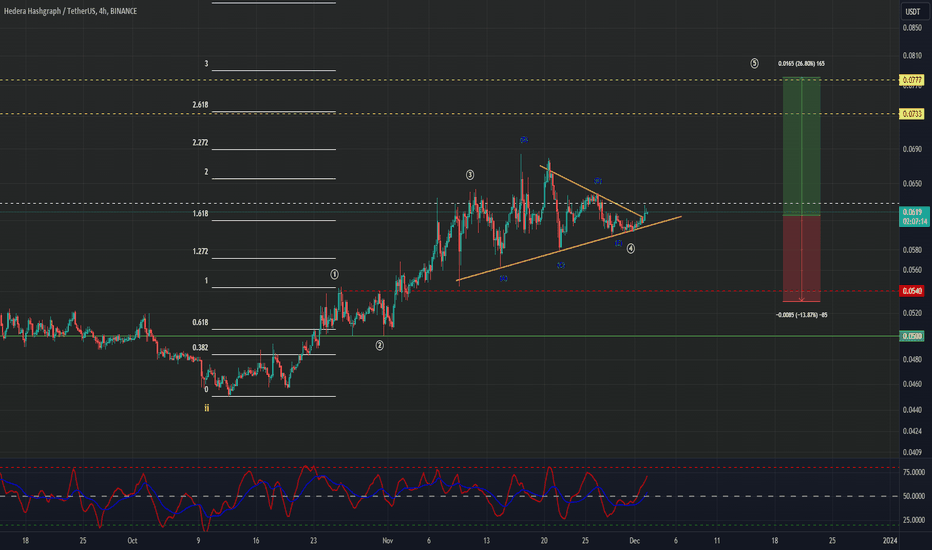This screenshot has height=550, width=932.
Task: Click the 0.0480 price axis value
Action: point(912,360)
